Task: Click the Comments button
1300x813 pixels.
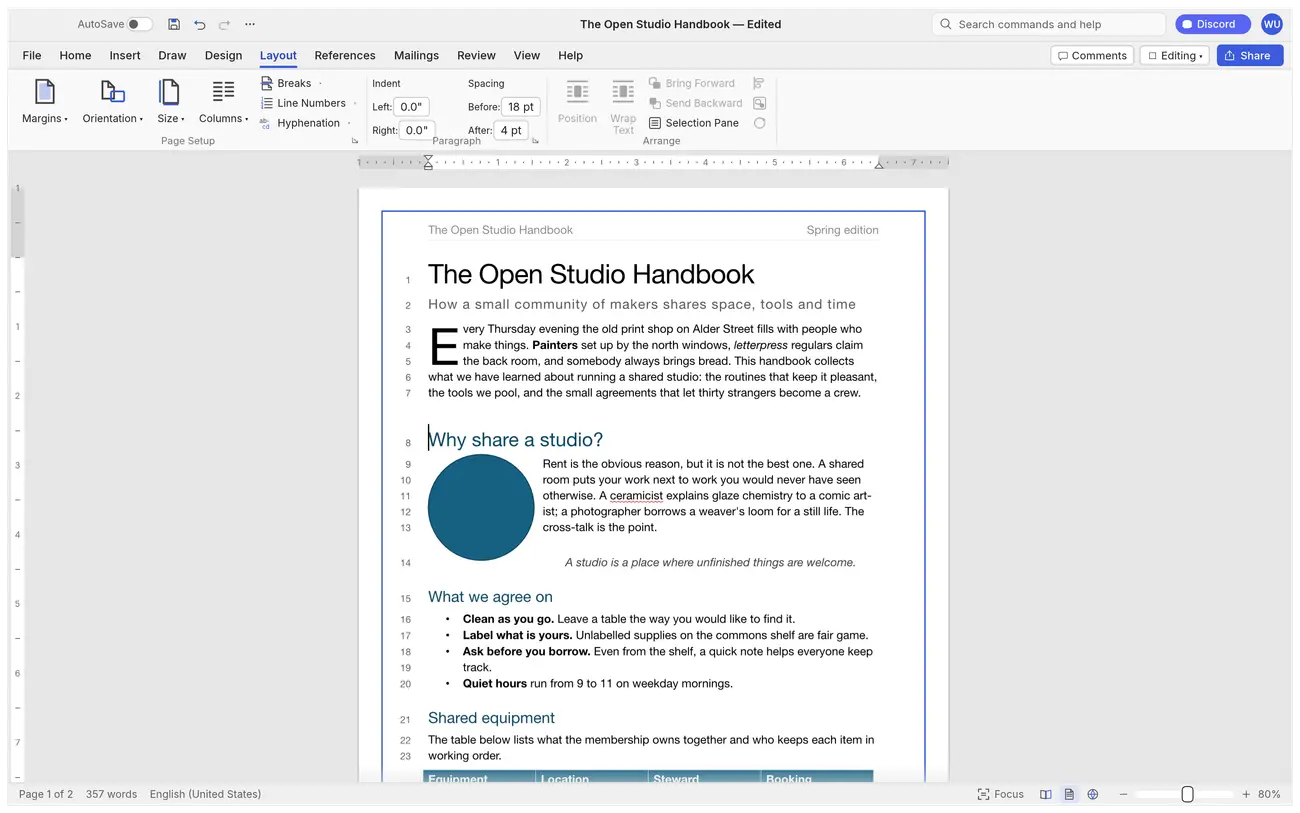Action: pos(1092,56)
